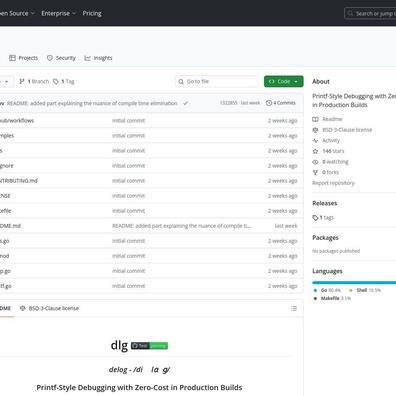
Task: Click the code brackets icon on Code button
Action: pos(272,81)
